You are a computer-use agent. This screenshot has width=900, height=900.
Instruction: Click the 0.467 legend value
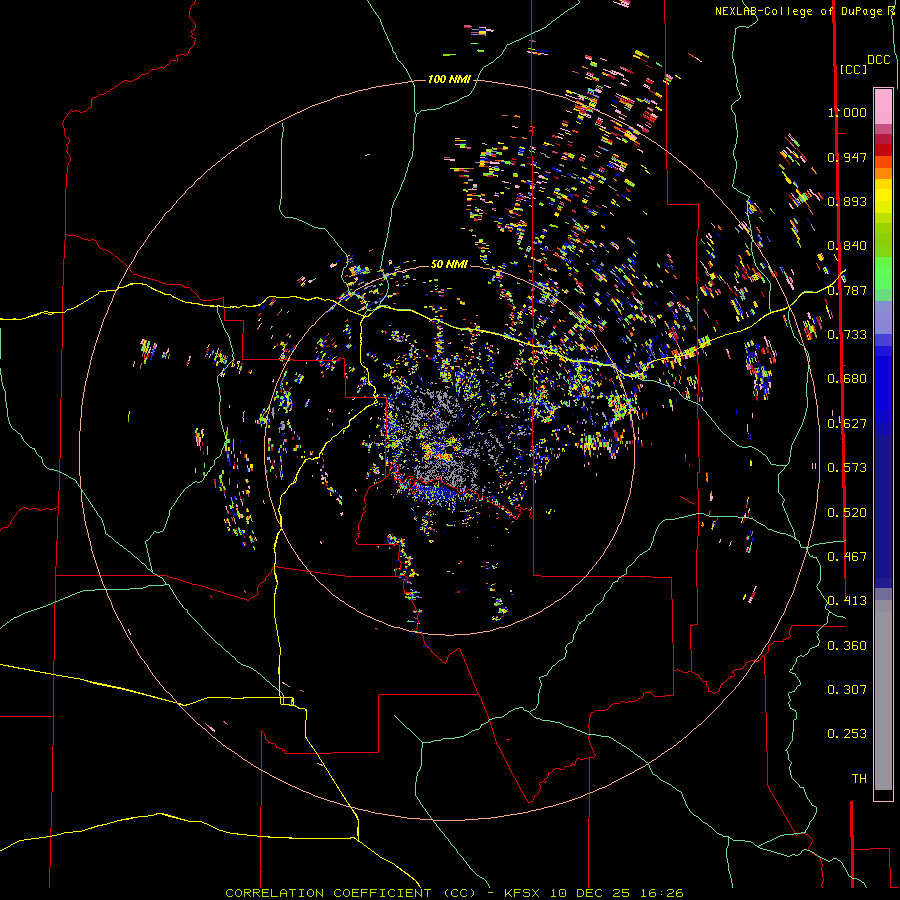pos(847,557)
